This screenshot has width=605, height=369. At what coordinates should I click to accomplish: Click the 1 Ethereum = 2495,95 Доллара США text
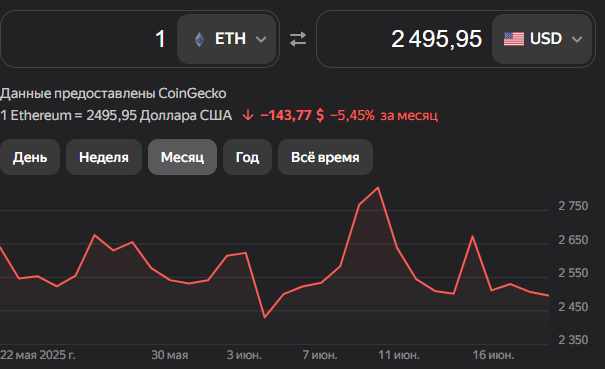click(x=116, y=115)
